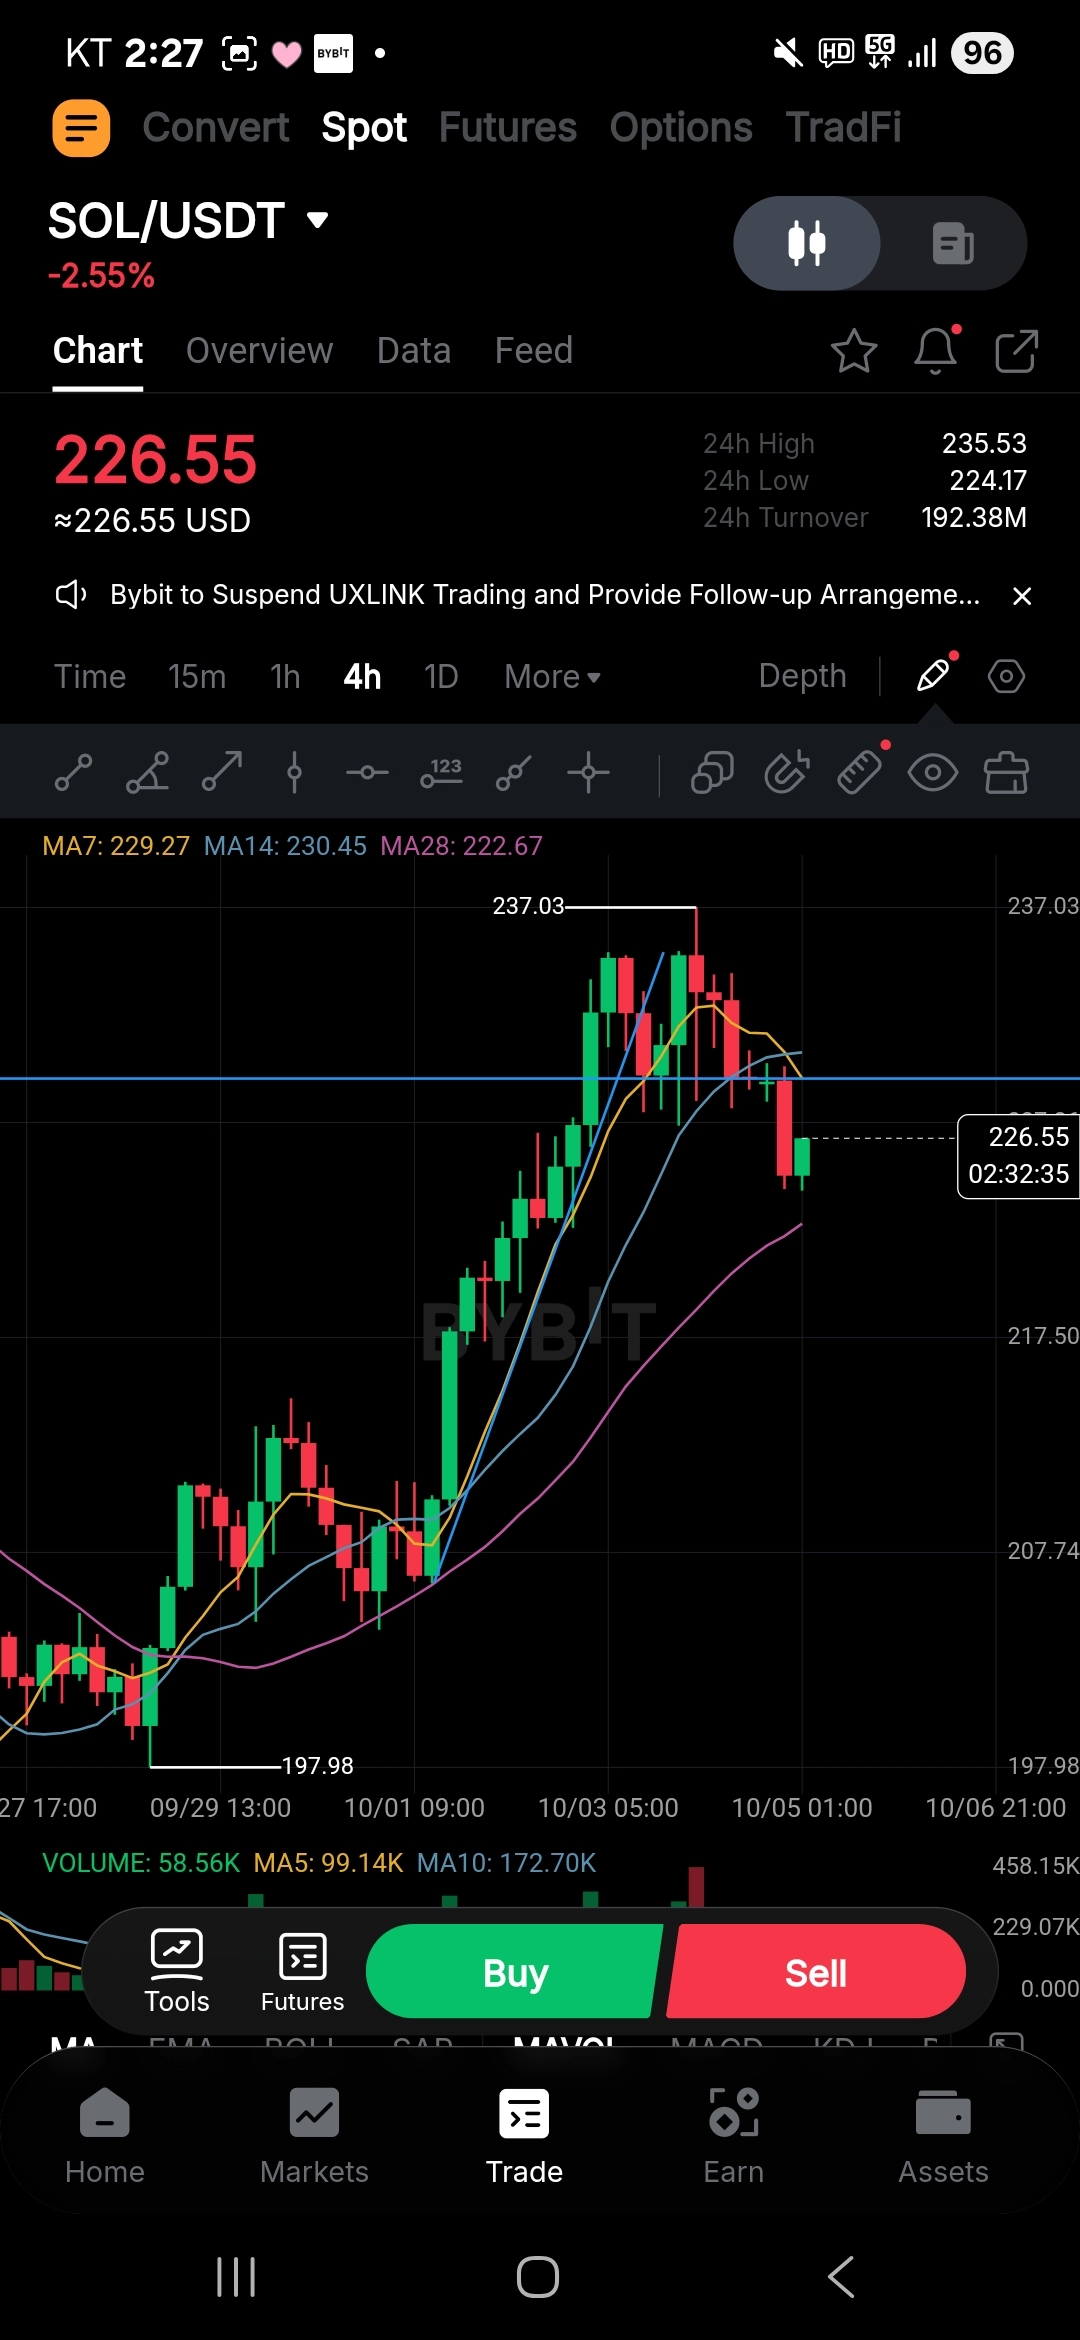This screenshot has width=1080, height=2340.
Task: Go to the Options tab
Action: pos(681,128)
